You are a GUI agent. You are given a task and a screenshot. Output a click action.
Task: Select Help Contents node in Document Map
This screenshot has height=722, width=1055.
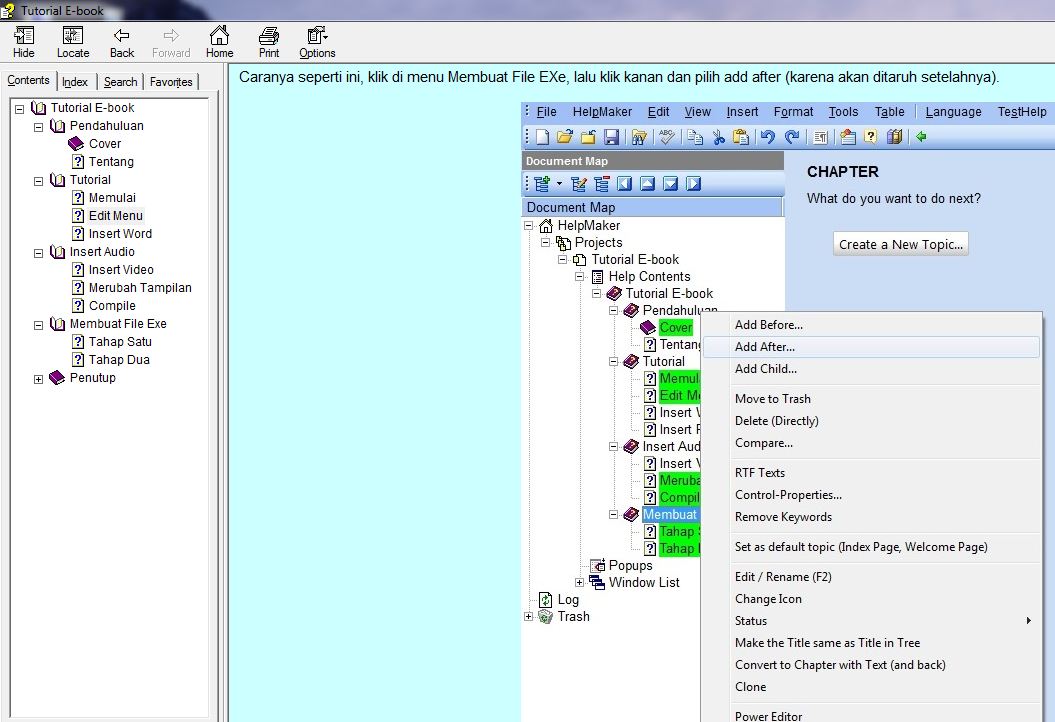(x=649, y=277)
